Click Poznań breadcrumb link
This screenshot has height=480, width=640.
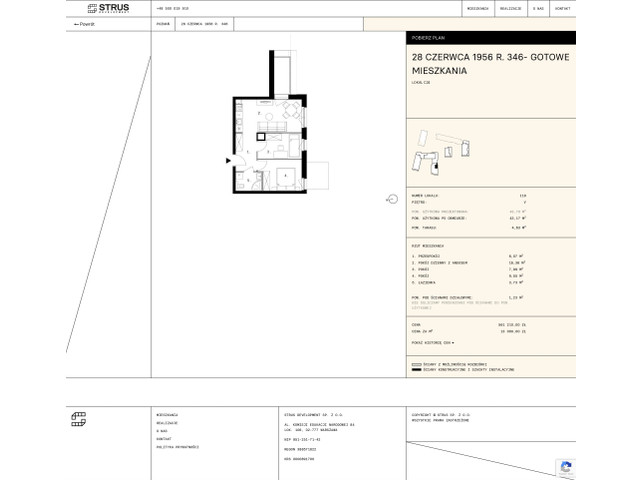pos(162,23)
